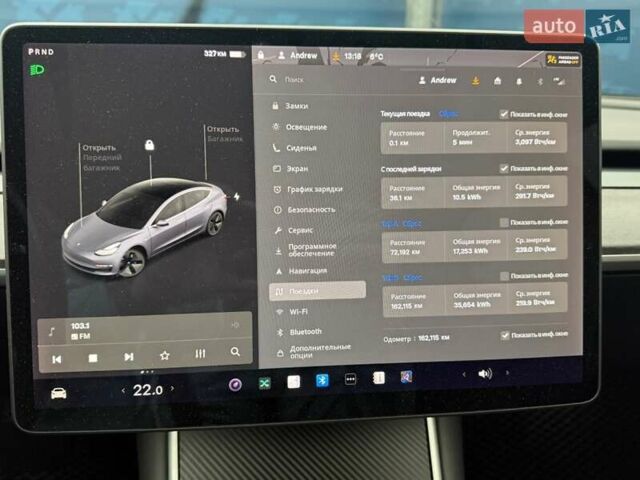This screenshot has height=480, width=640.
Task: Open the Замки settings menu
Action: pos(296,105)
